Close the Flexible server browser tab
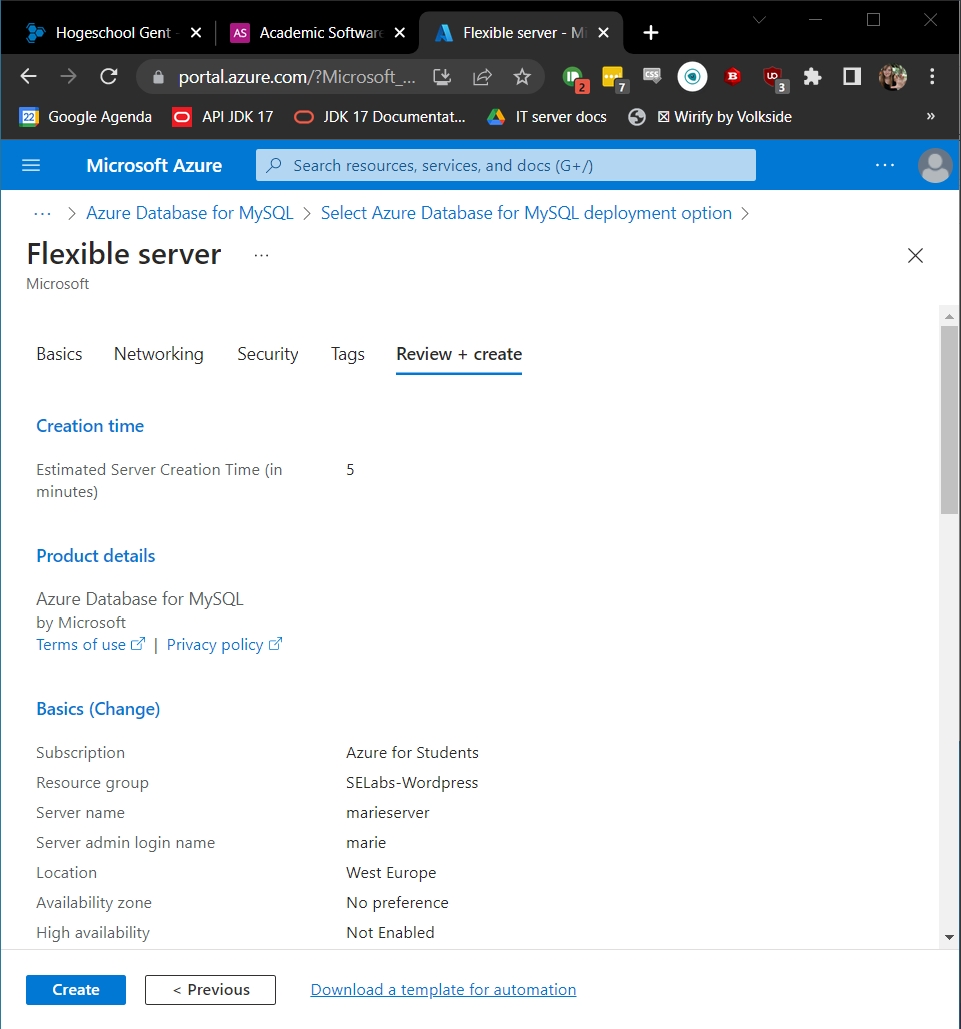The height and width of the screenshot is (1029, 961). pos(603,33)
